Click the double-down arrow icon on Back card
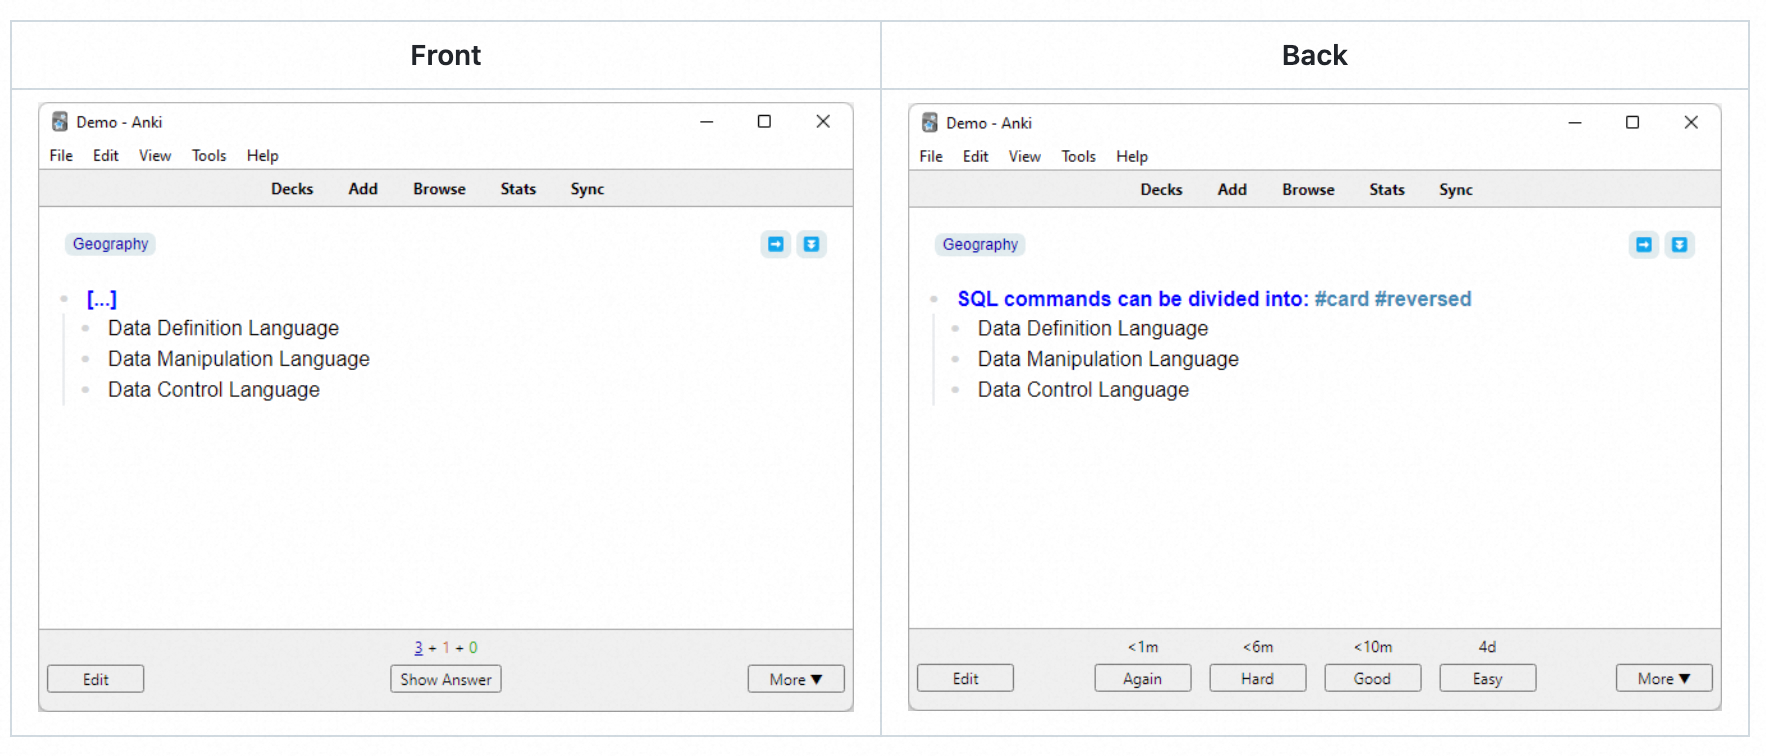The image size is (1766, 756). [1679, 245]
